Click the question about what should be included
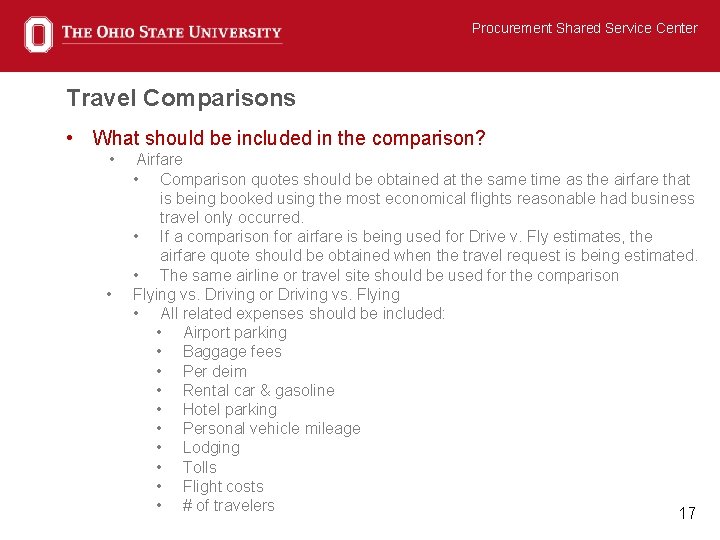720x540 pixels. 288,138
